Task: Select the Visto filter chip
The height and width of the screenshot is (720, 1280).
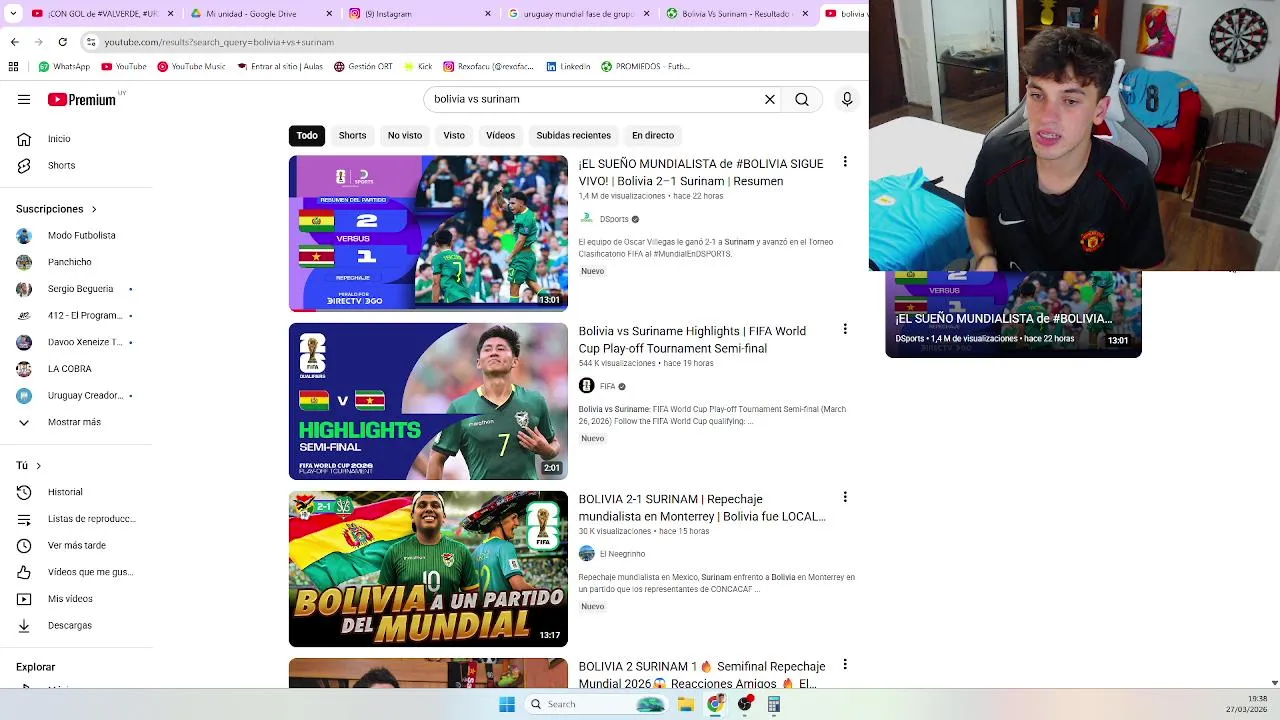Action: point(454,135)
